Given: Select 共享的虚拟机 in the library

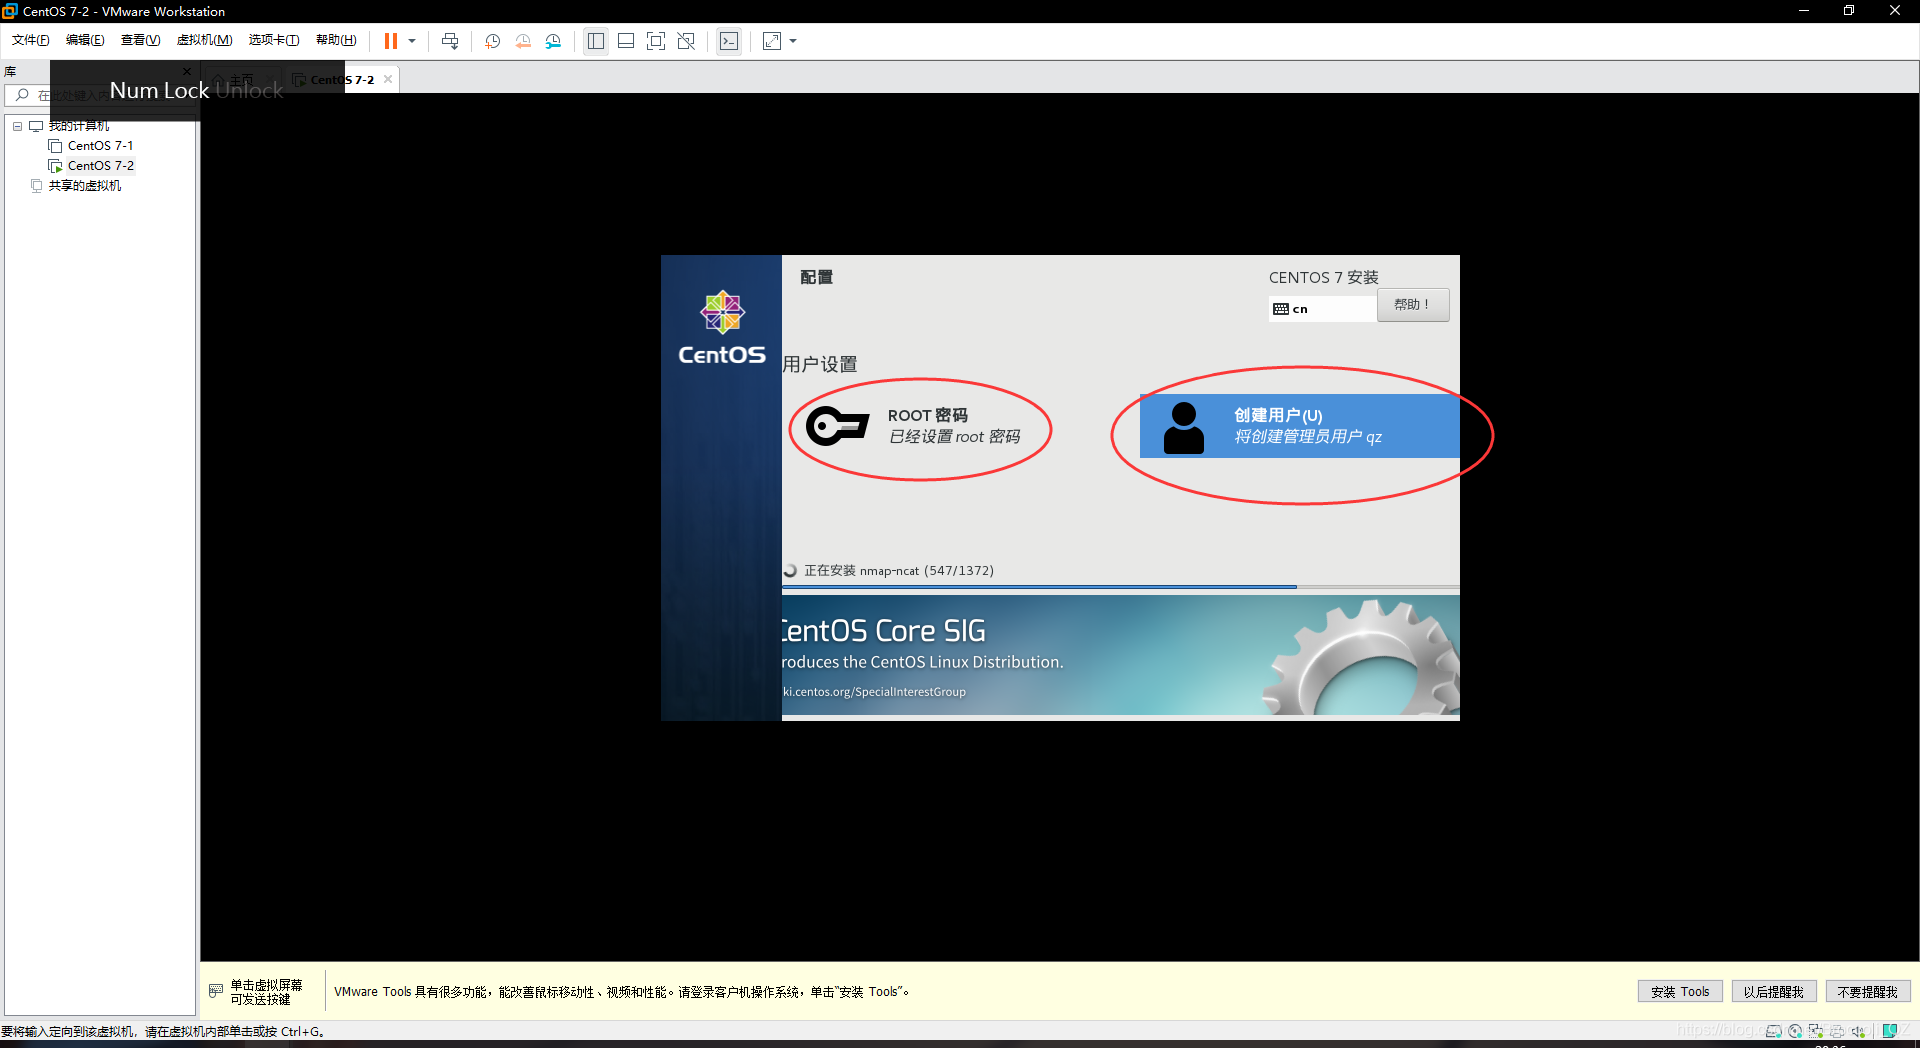Looking at the screenshot, I should pos(85,186).
